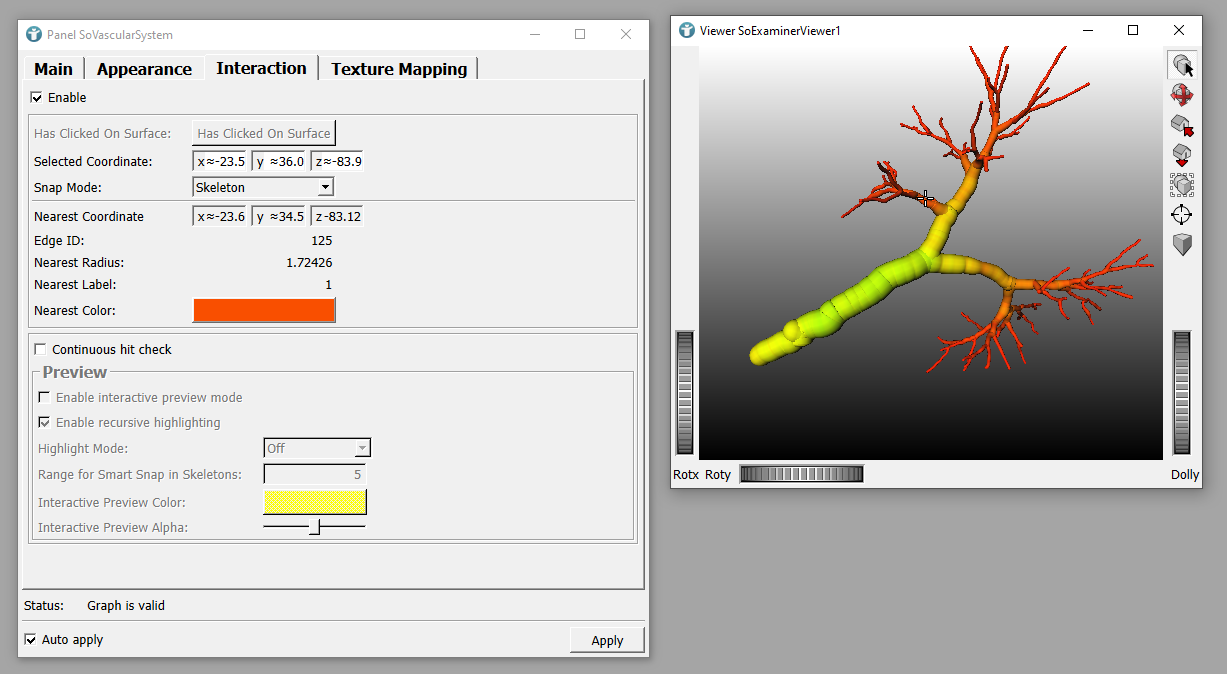Open the orange Nearest Color swatch

point(264,311)
